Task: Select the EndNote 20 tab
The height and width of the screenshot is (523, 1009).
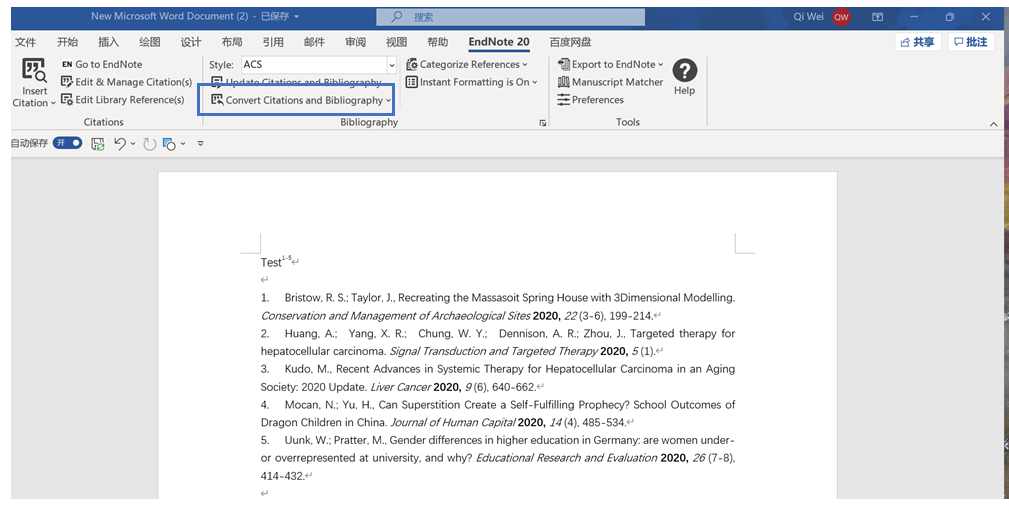Action: 499,42
